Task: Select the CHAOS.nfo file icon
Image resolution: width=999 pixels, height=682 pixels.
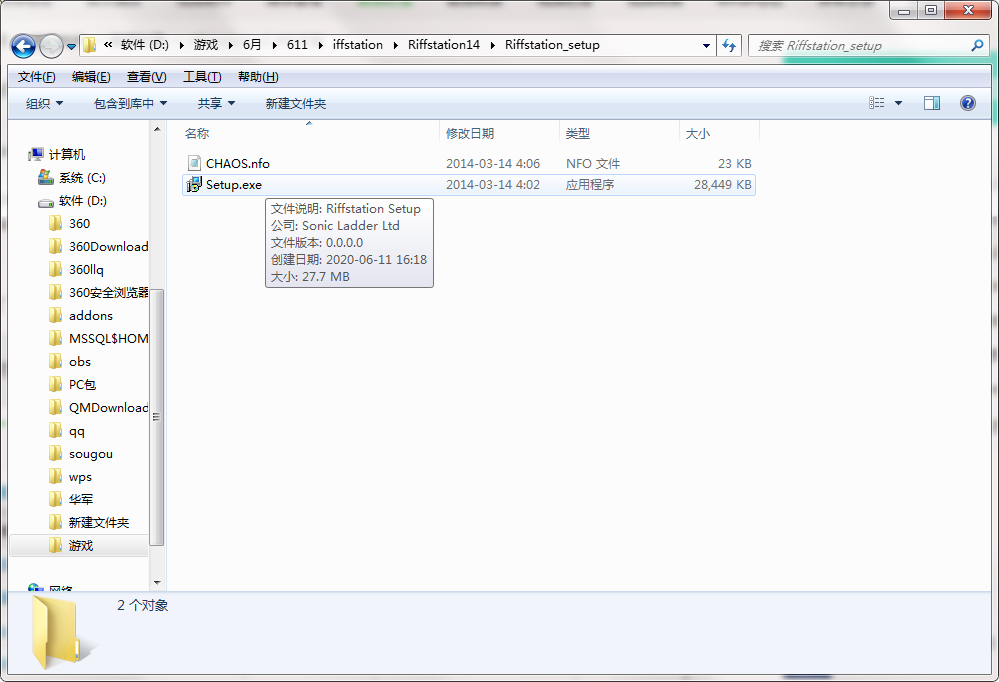Action: tap(194, 163)
